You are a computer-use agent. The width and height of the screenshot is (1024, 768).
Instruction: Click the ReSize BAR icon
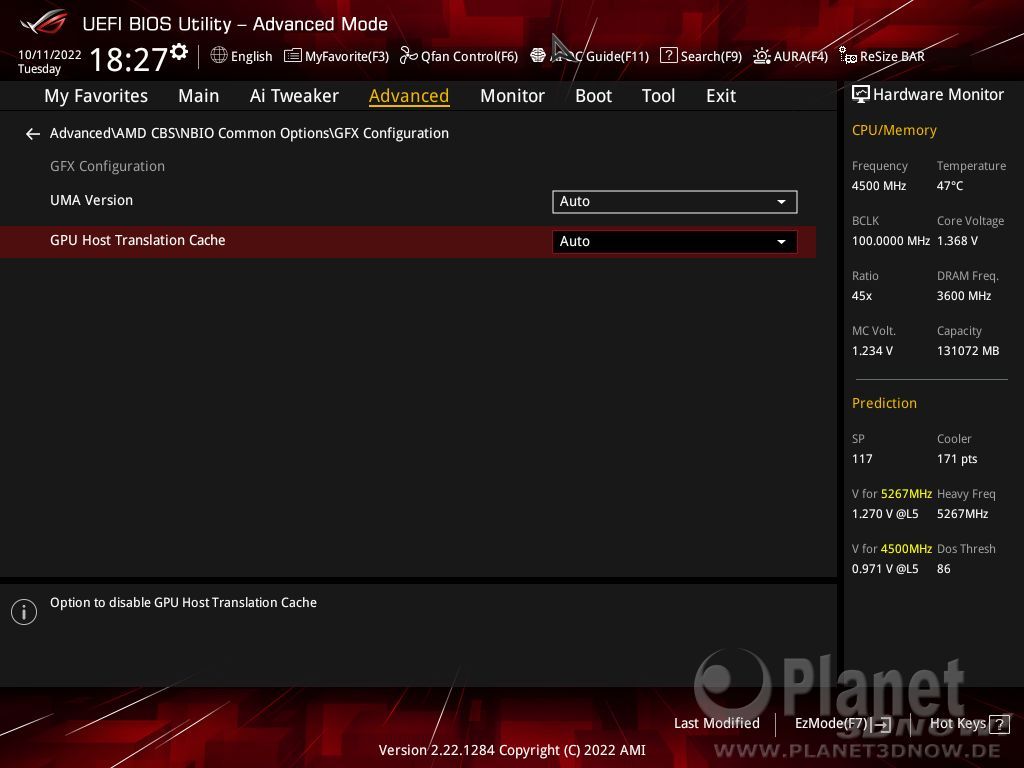[x=848, y=56]
